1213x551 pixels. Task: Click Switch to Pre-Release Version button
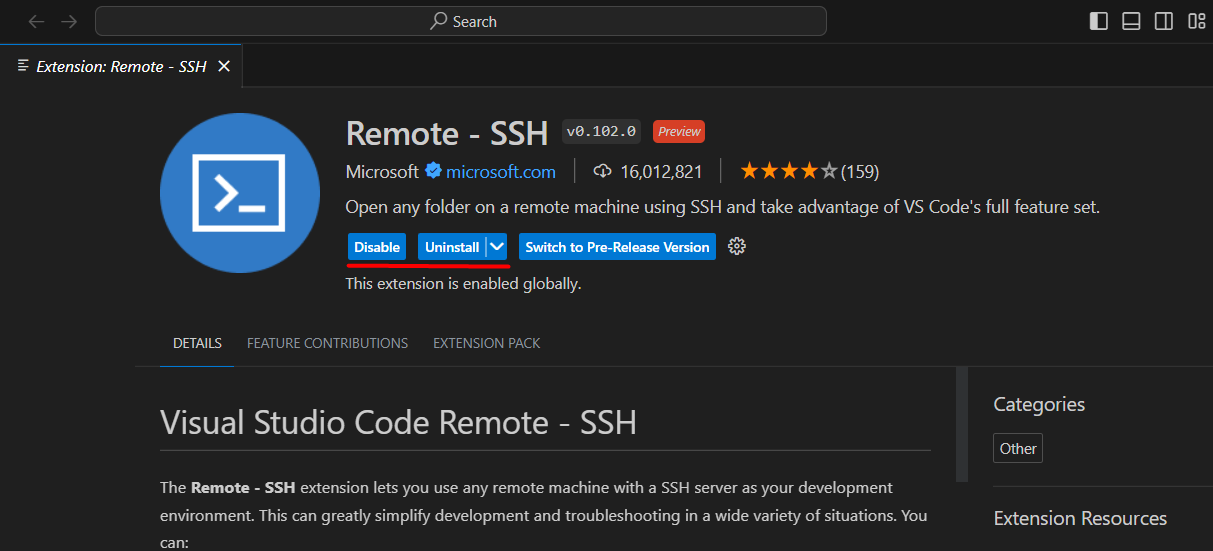(617, 247)
